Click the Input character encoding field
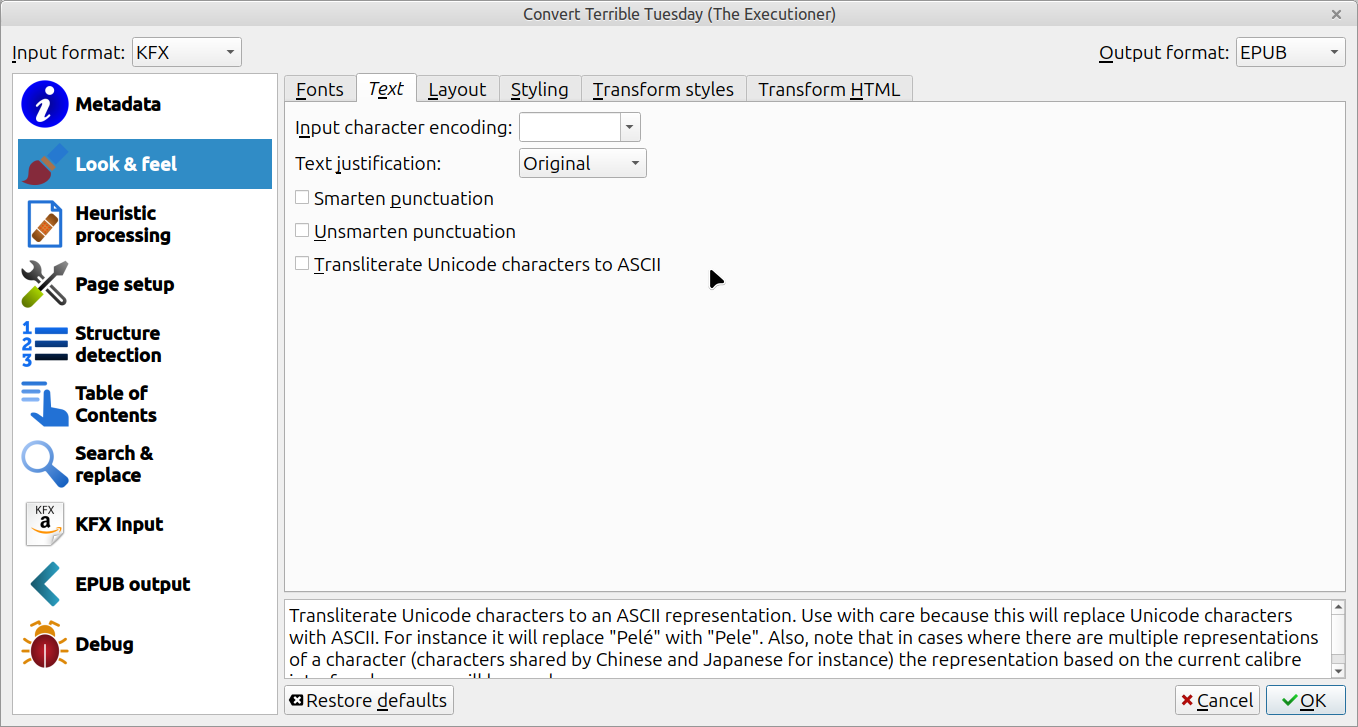The height and width of the screenshot is (727, 1358). [x=570, y=127]
